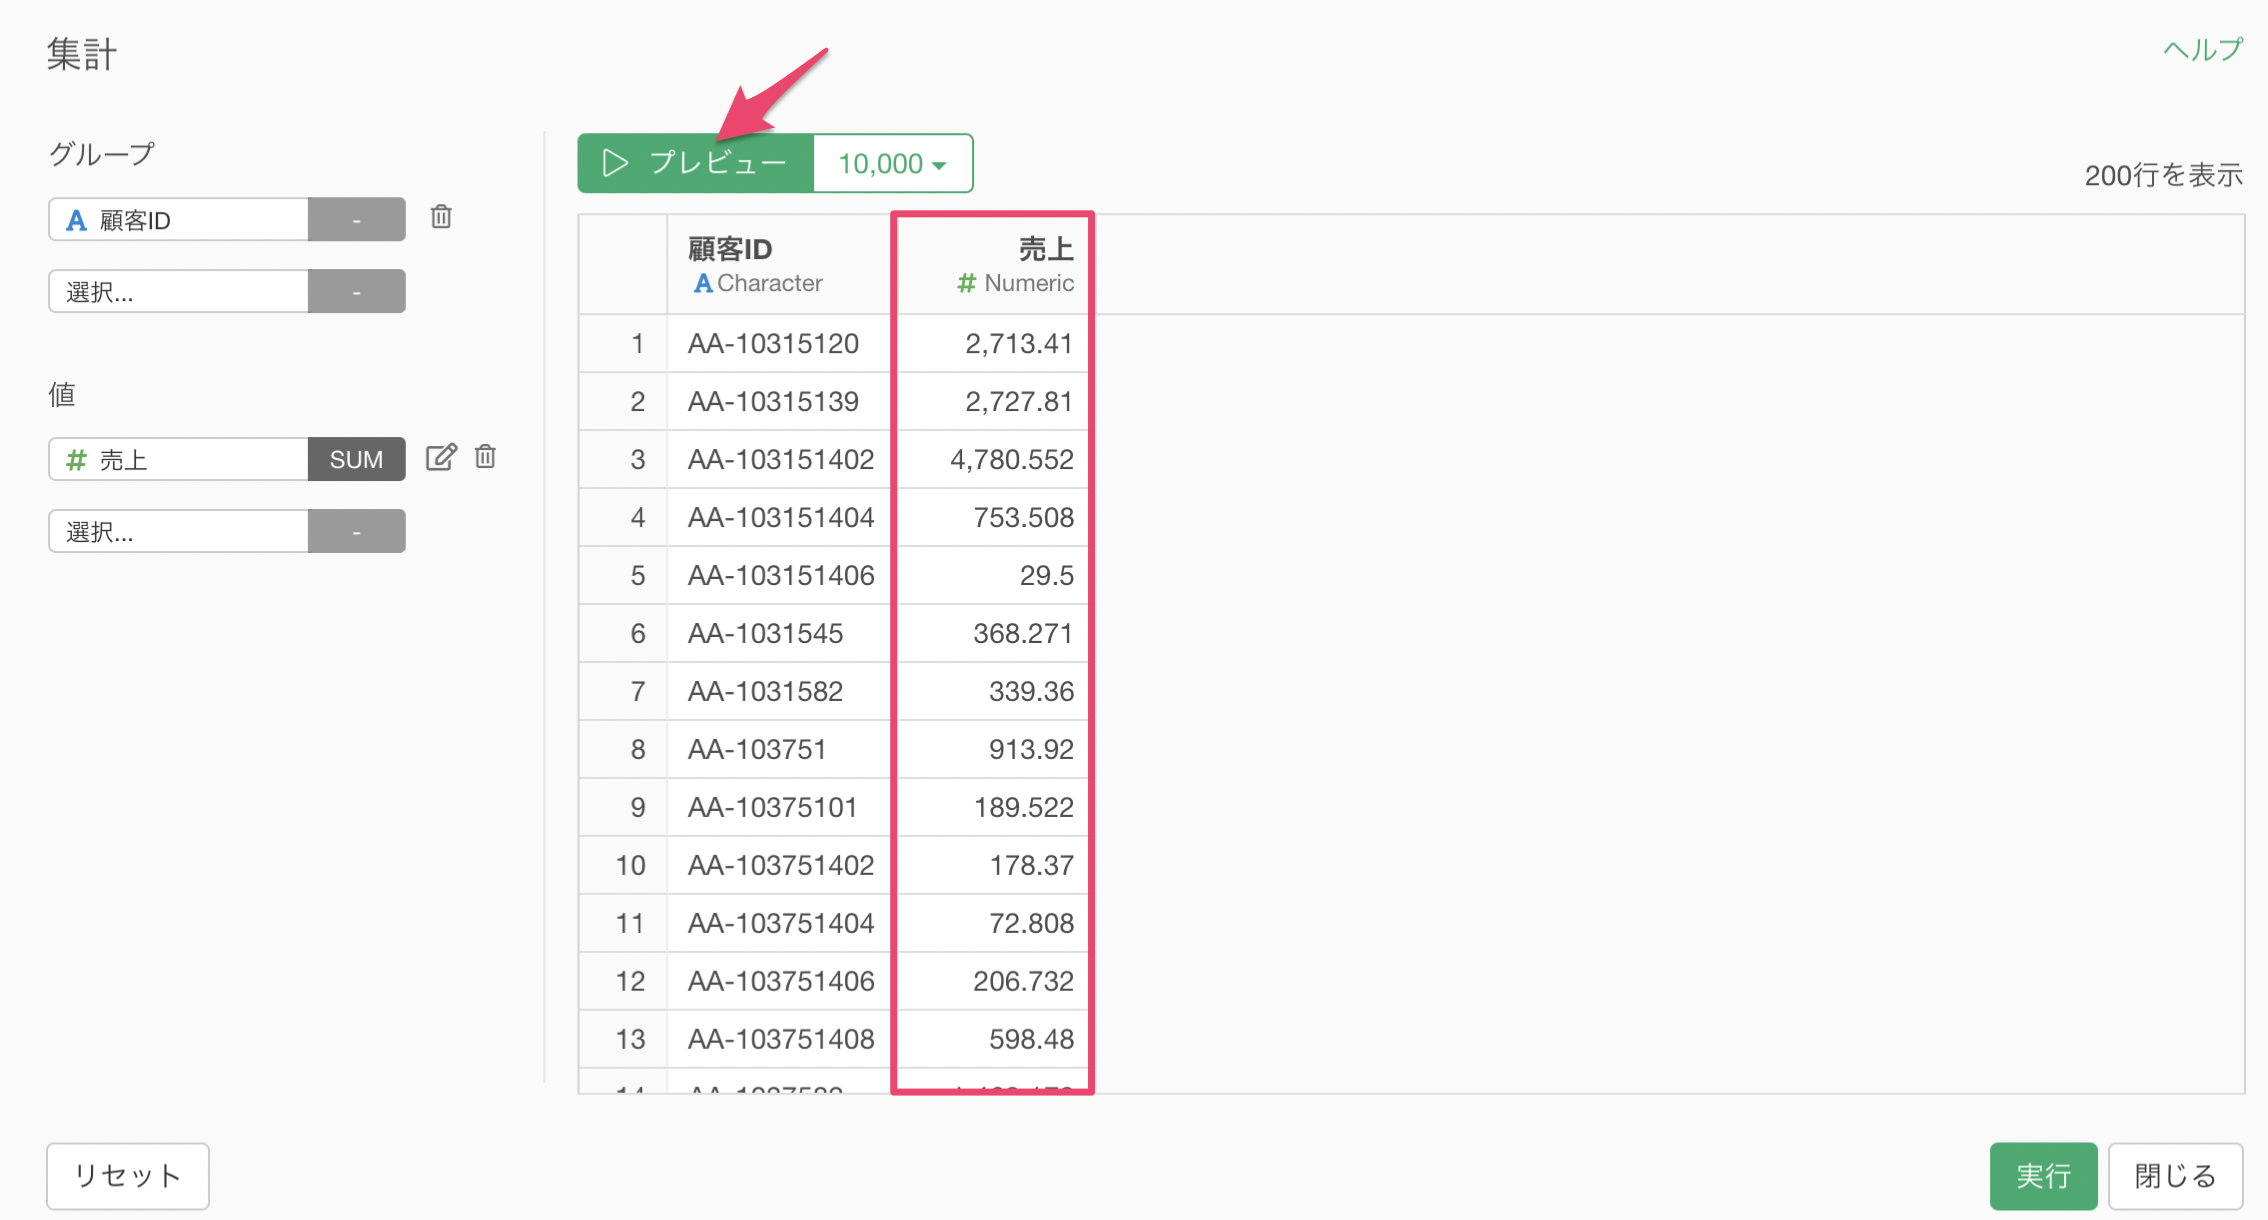Viewport: 2268px width, 1220px height.
Task: Click the play triangle on プレビュー button
Action: point(615,163)
